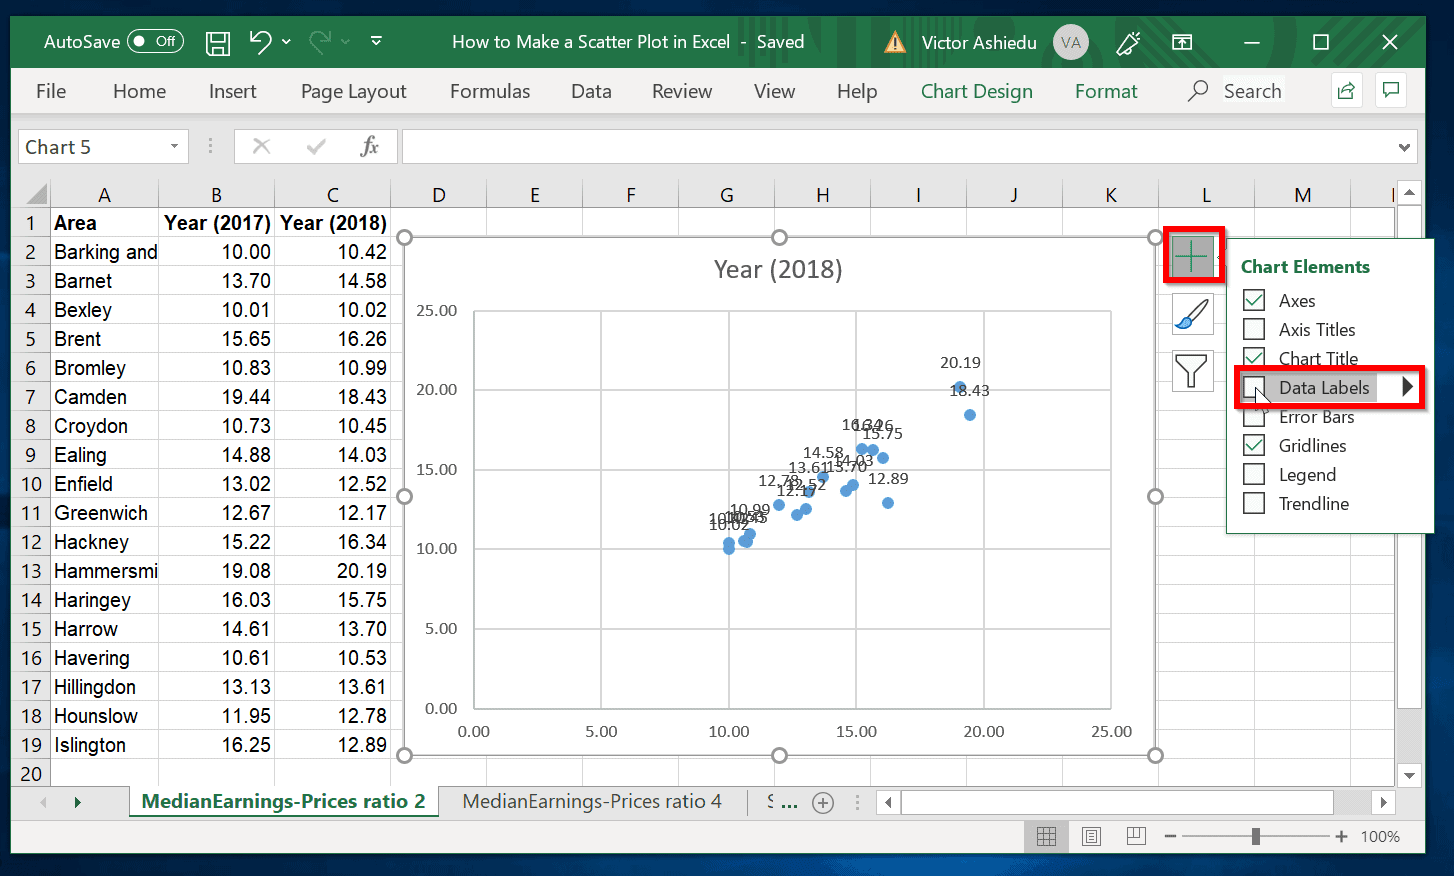Screen dimensions: 1454x876
Task: Adjust the zoom slider
Action: tap(1256, 836)
